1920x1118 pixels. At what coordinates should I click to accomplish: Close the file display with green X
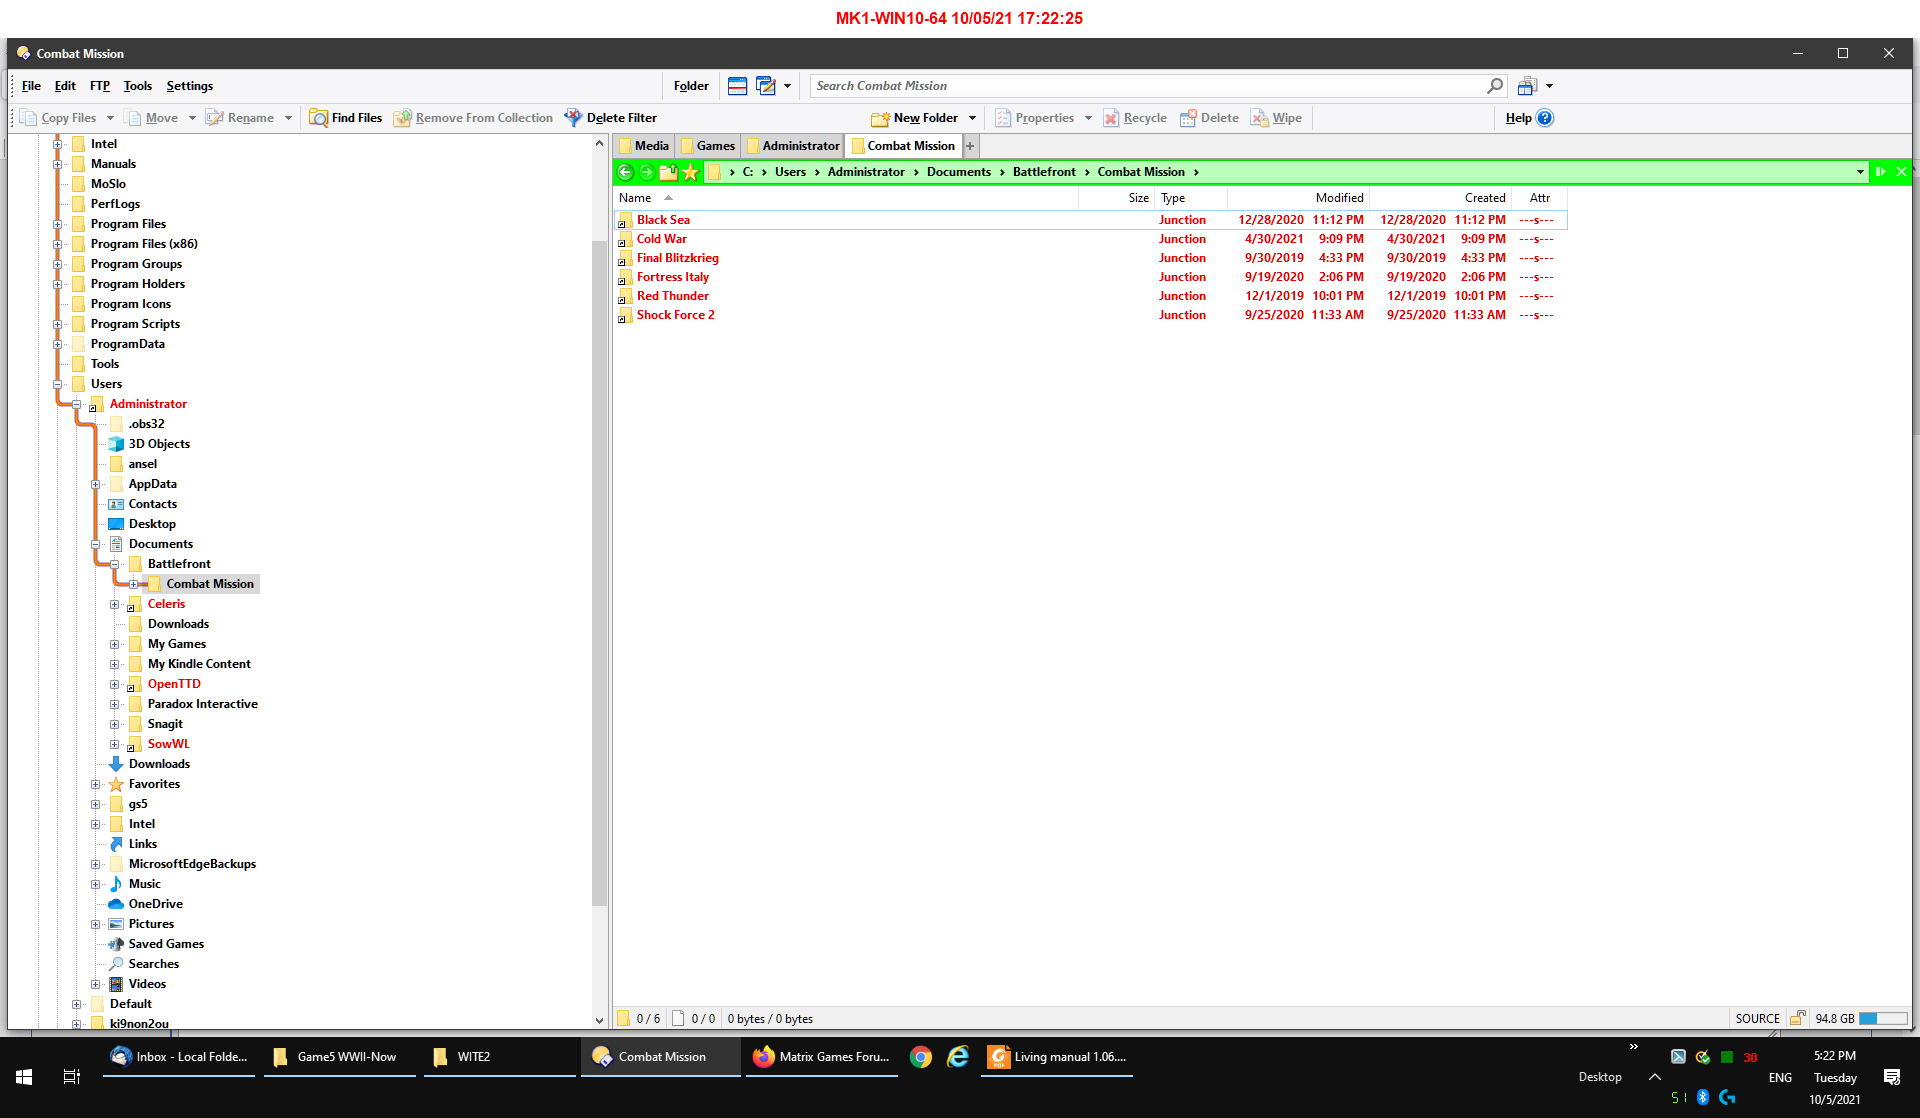1901,172
